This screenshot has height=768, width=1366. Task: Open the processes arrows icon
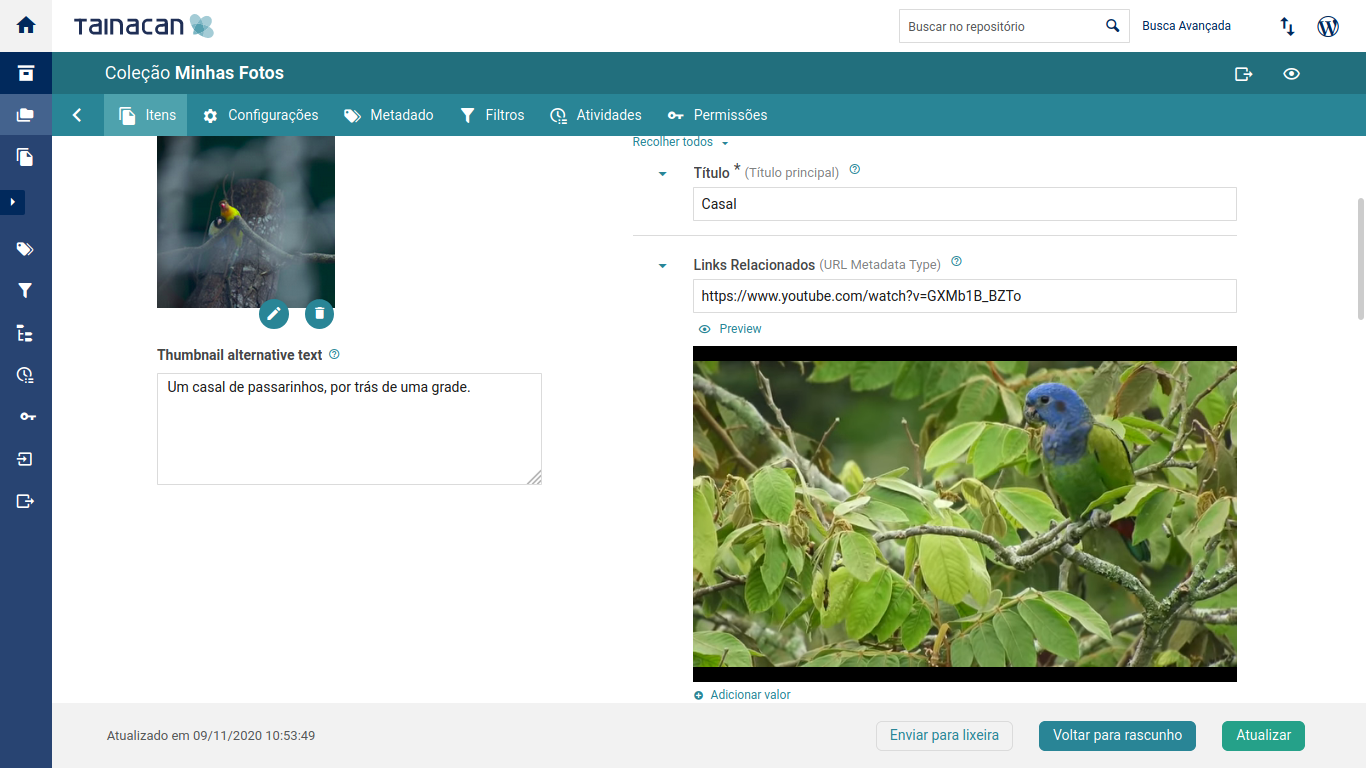tap(1288, 27)
